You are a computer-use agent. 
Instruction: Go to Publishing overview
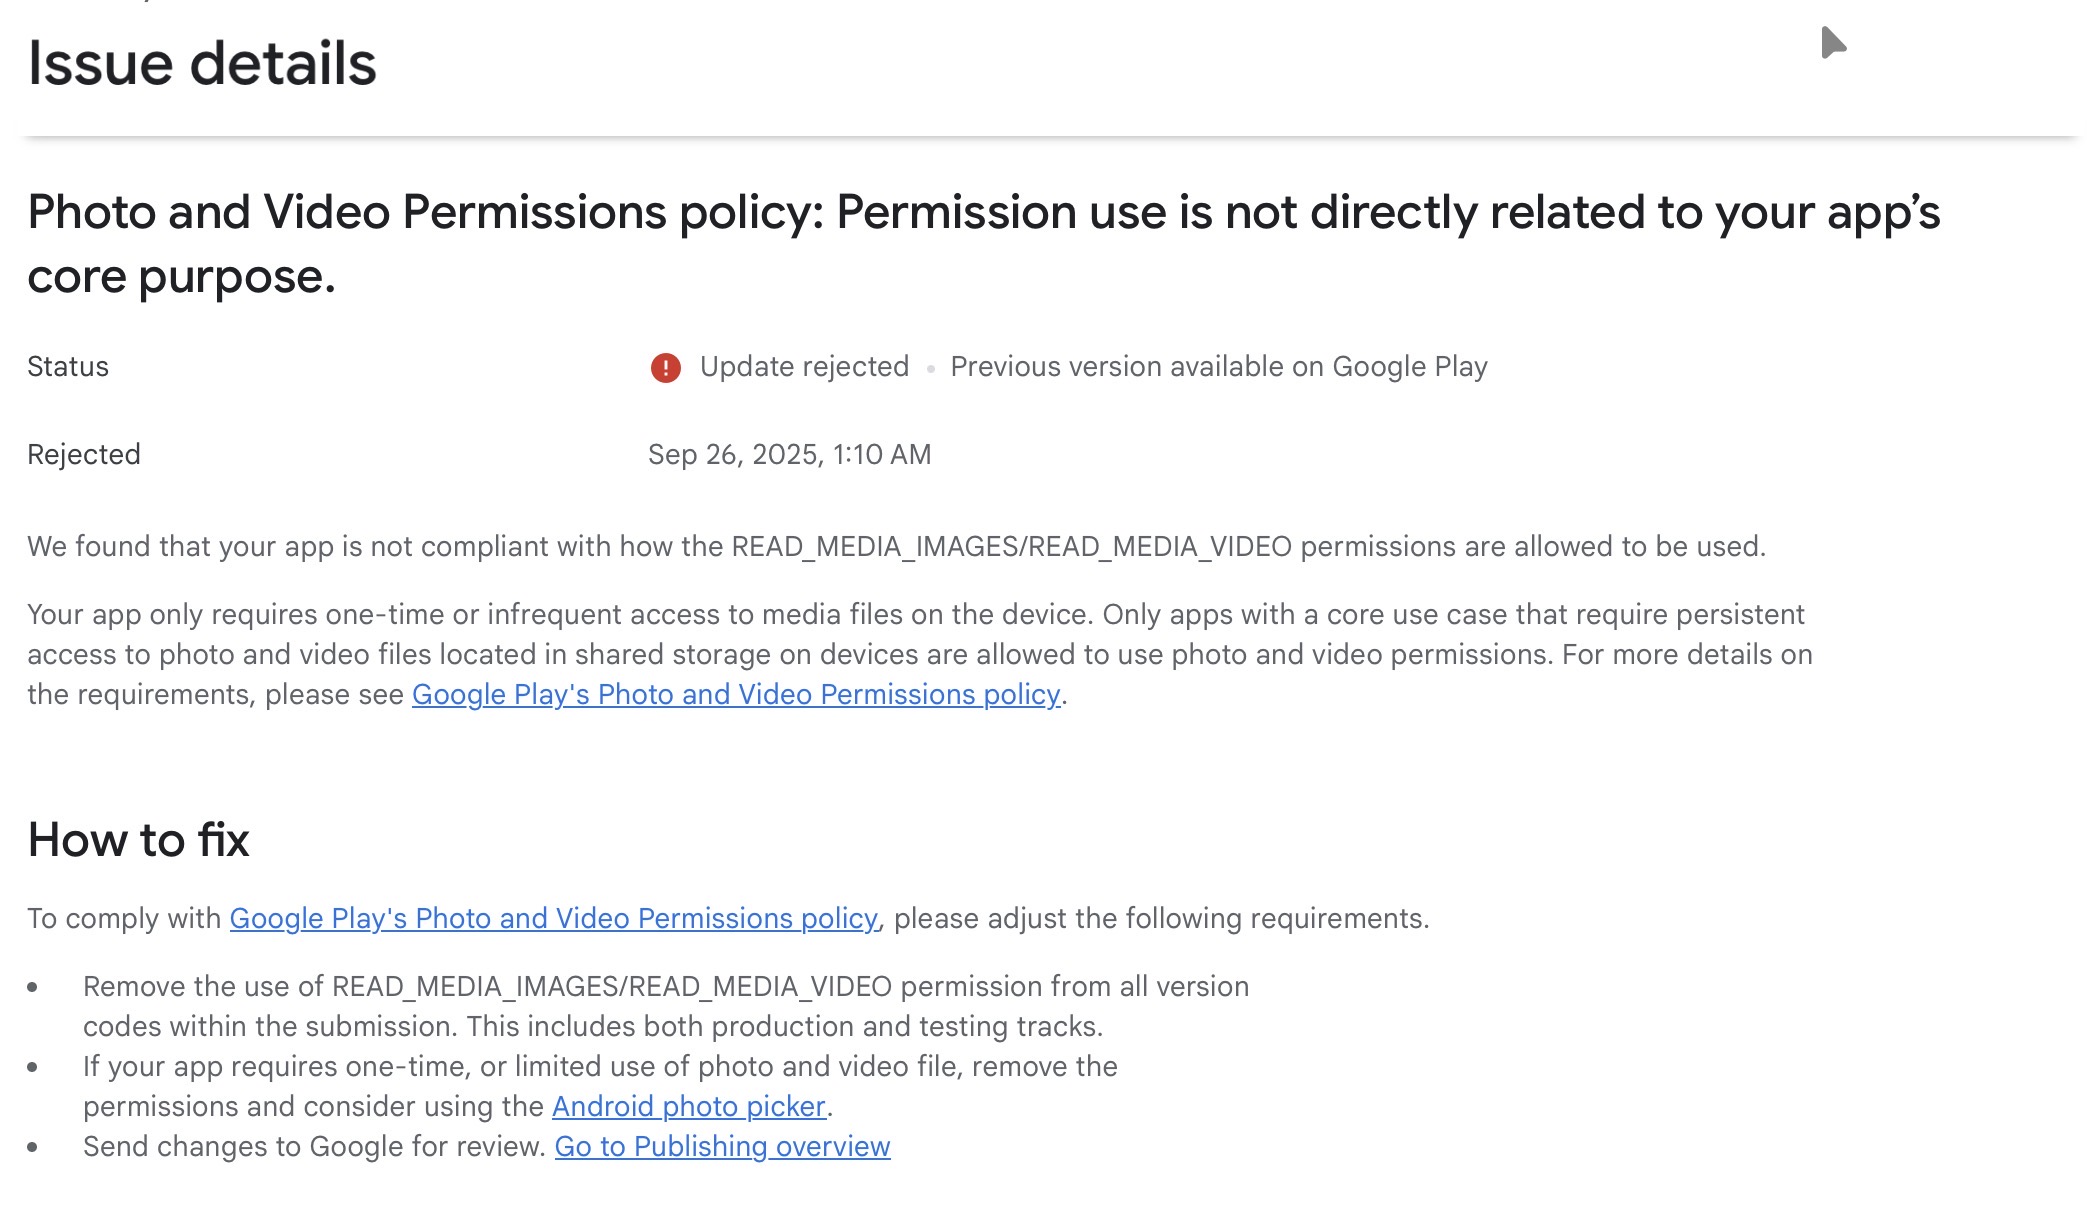(722, 1146)
